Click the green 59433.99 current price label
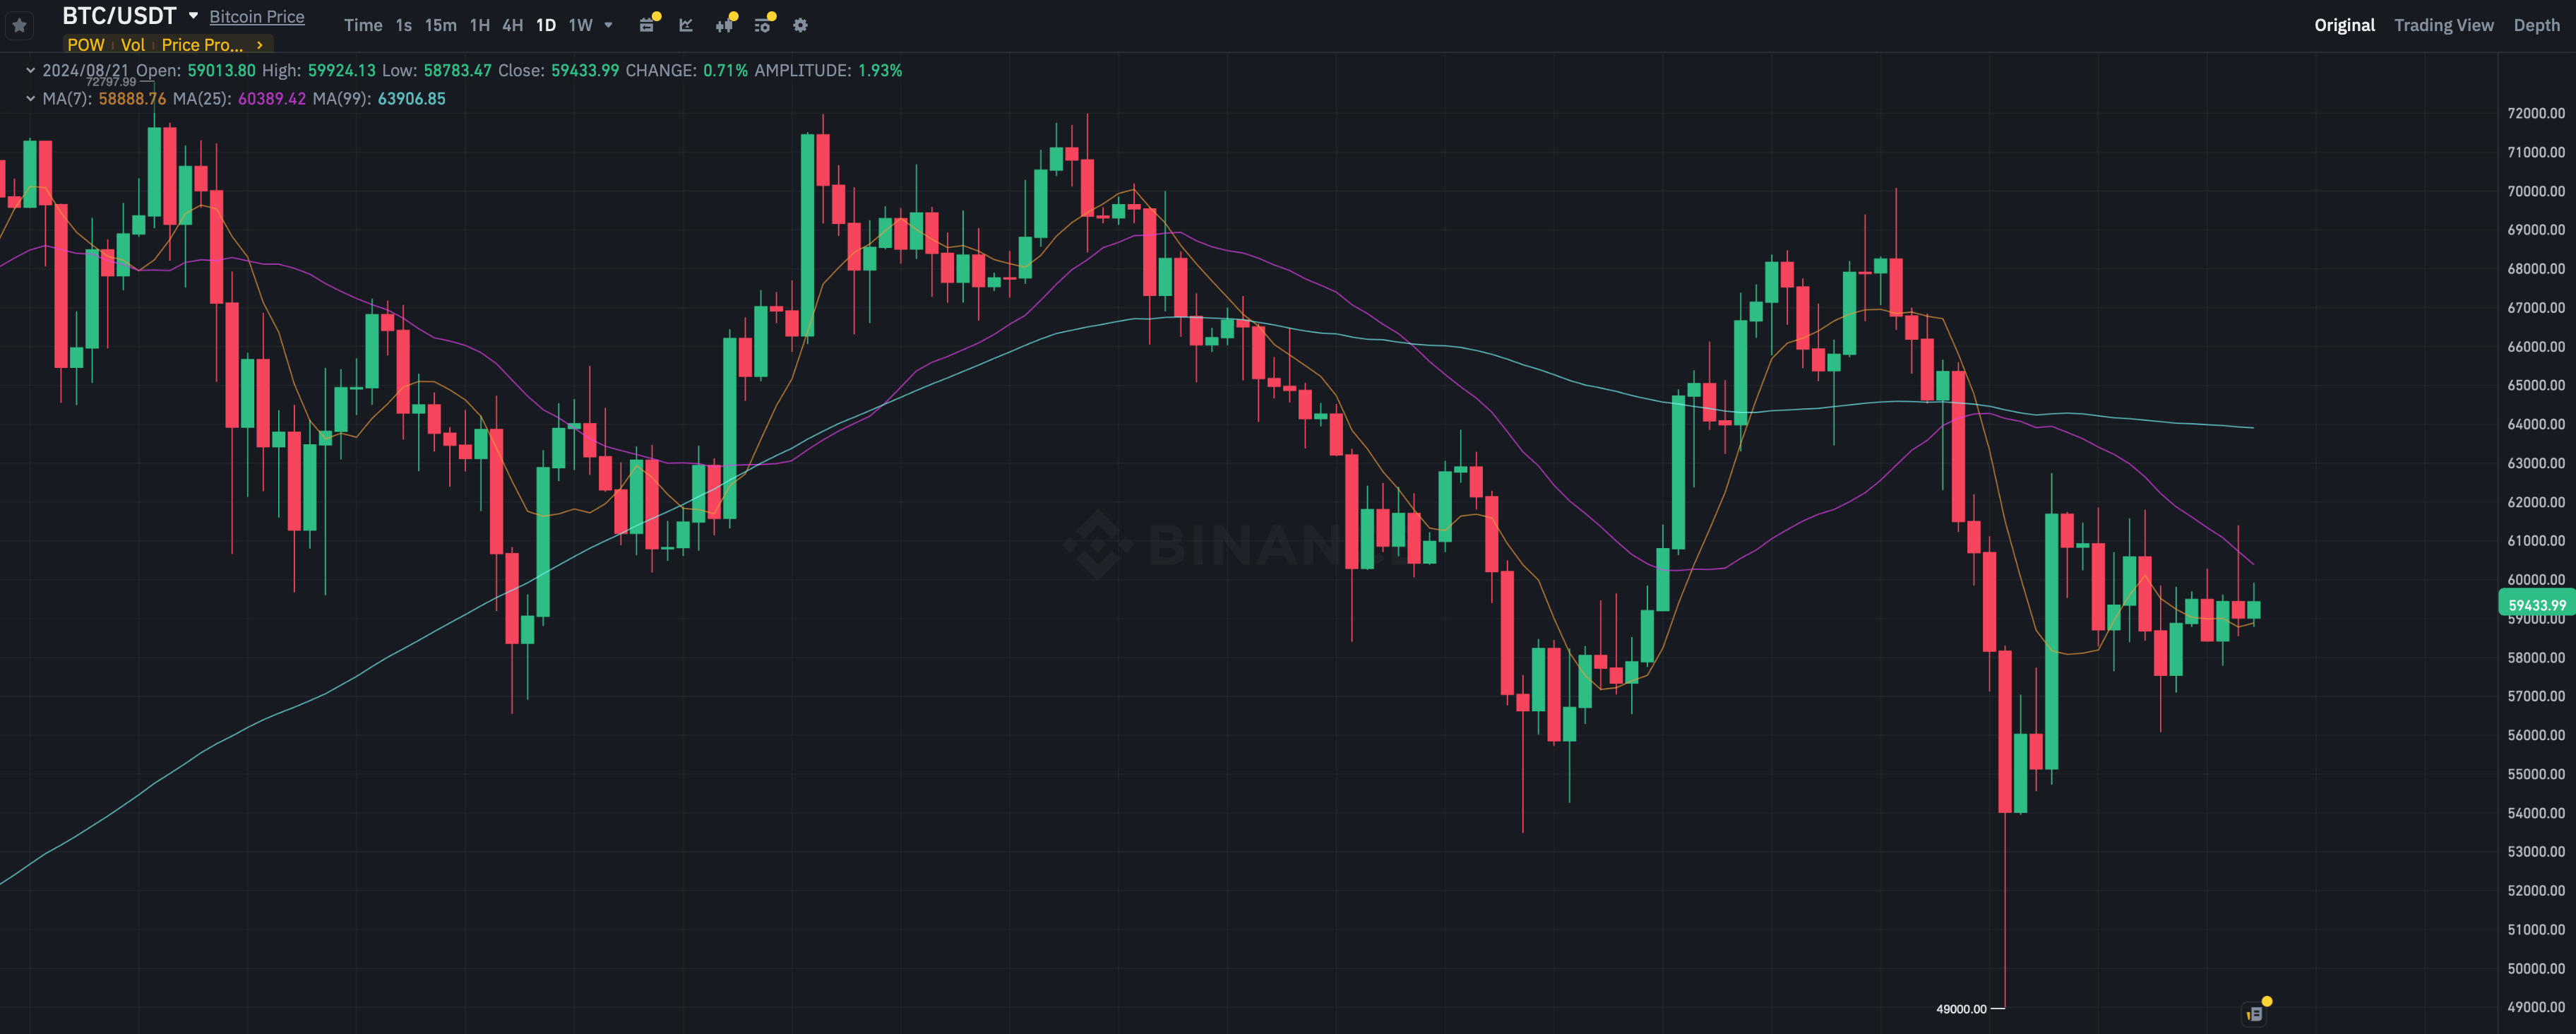This screenshot has height=1034, width=2576. pos(2536,604)
